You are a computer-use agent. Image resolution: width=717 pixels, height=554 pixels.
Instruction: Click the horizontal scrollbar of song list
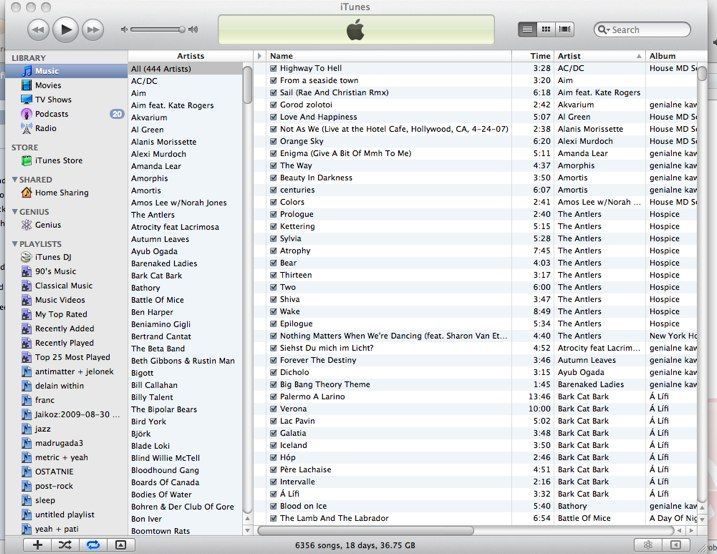point(366,530)
